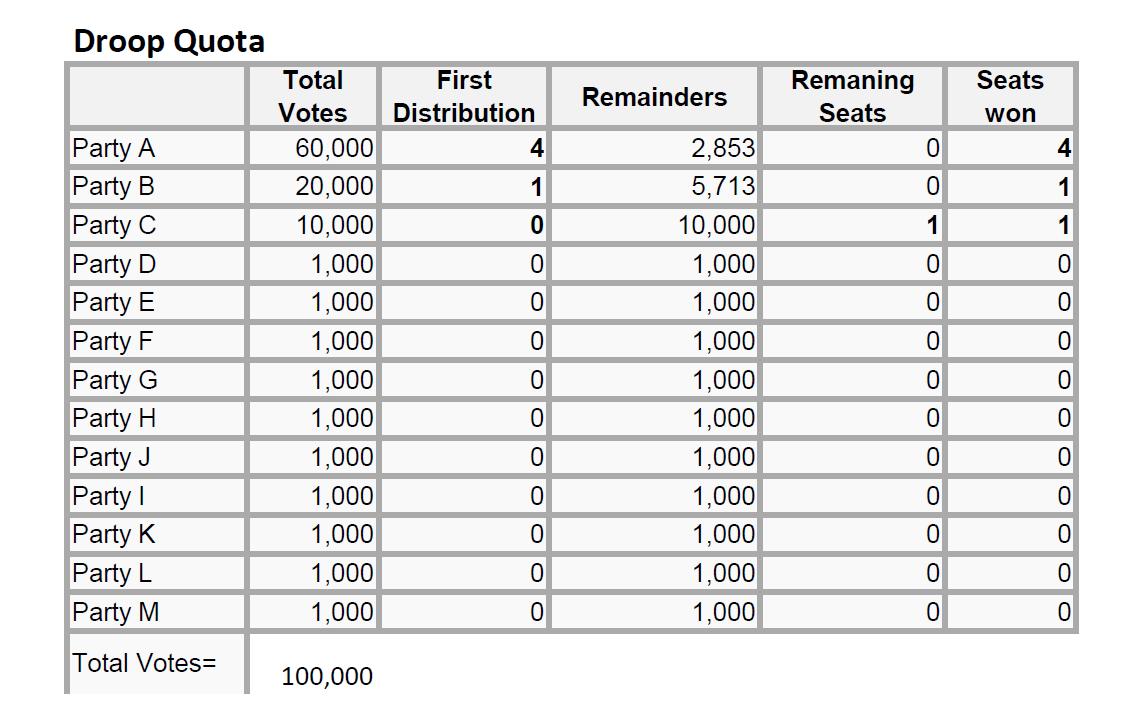The height and width of the screenshot is (719, 1134).
Task: Select the Party M row label
Action: pos(116,612)
